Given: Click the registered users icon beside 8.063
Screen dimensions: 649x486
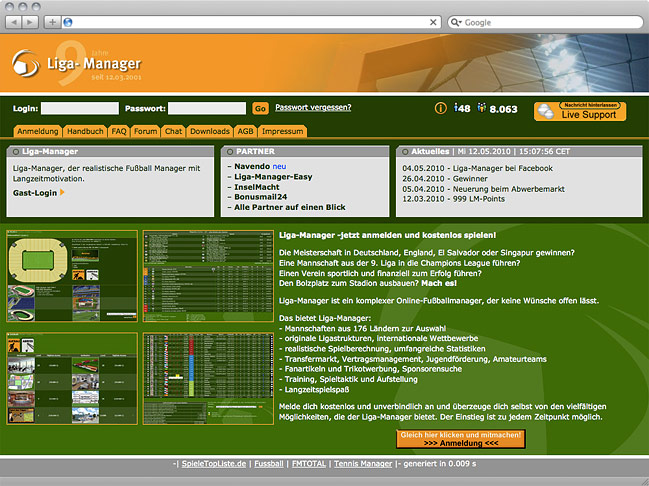Looking at the screenshot, I should 481,108.
